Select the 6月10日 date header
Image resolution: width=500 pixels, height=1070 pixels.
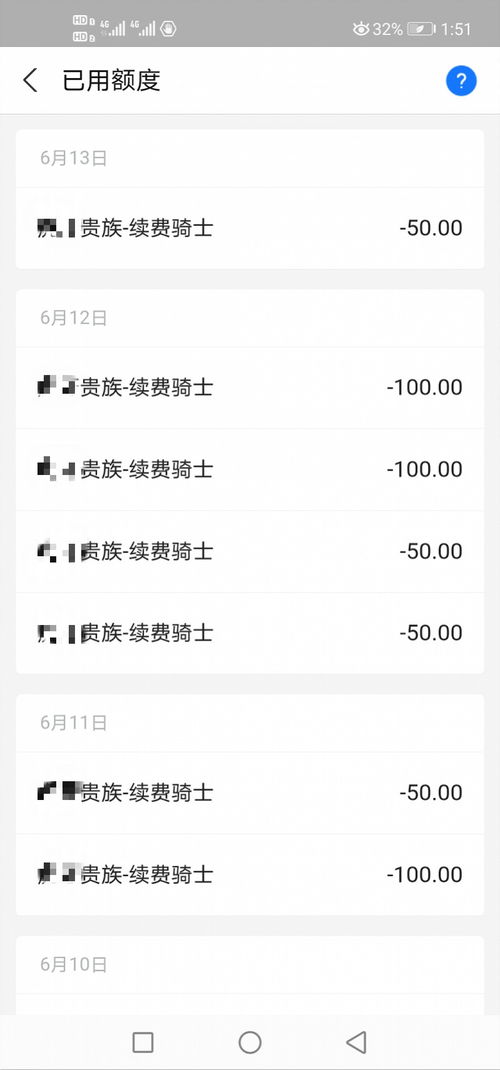(x=74, y=965)
